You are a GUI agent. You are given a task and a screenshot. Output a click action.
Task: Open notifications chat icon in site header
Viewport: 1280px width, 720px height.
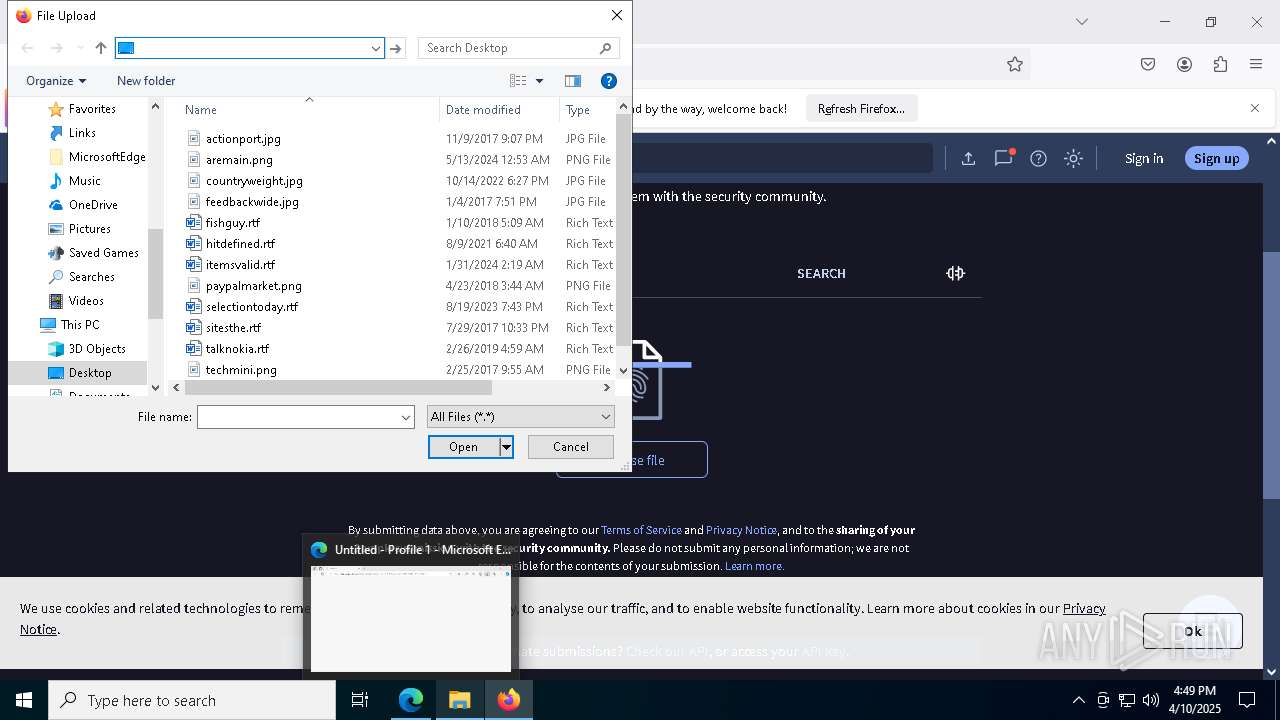(x=1004, y=158)
